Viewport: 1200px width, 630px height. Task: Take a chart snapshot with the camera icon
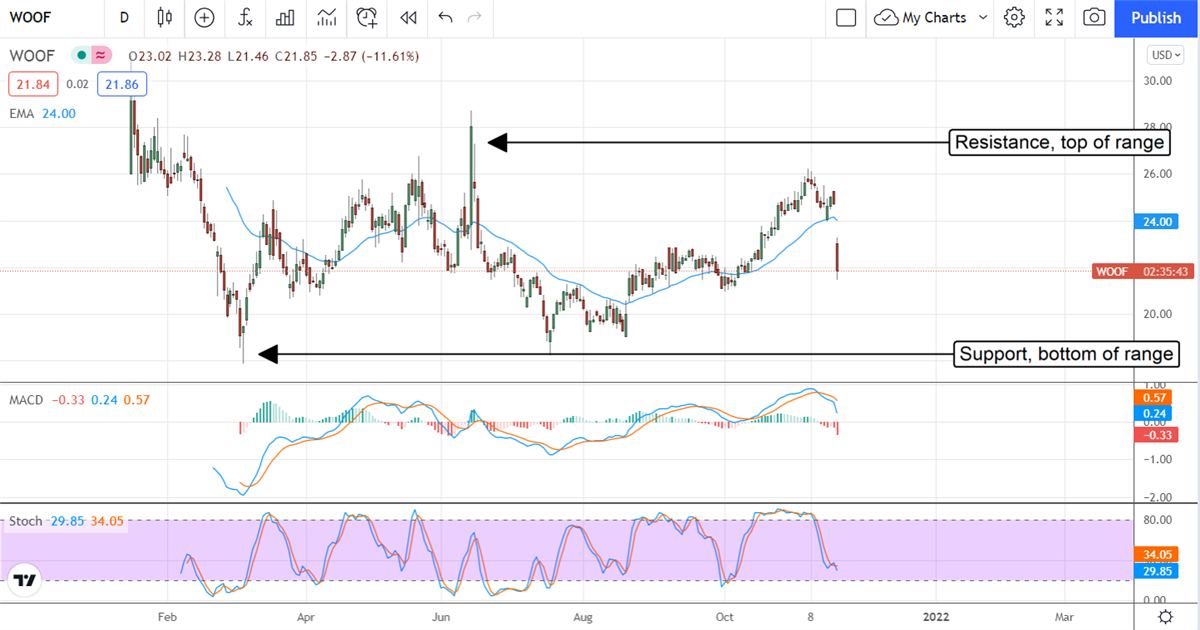1095,17
